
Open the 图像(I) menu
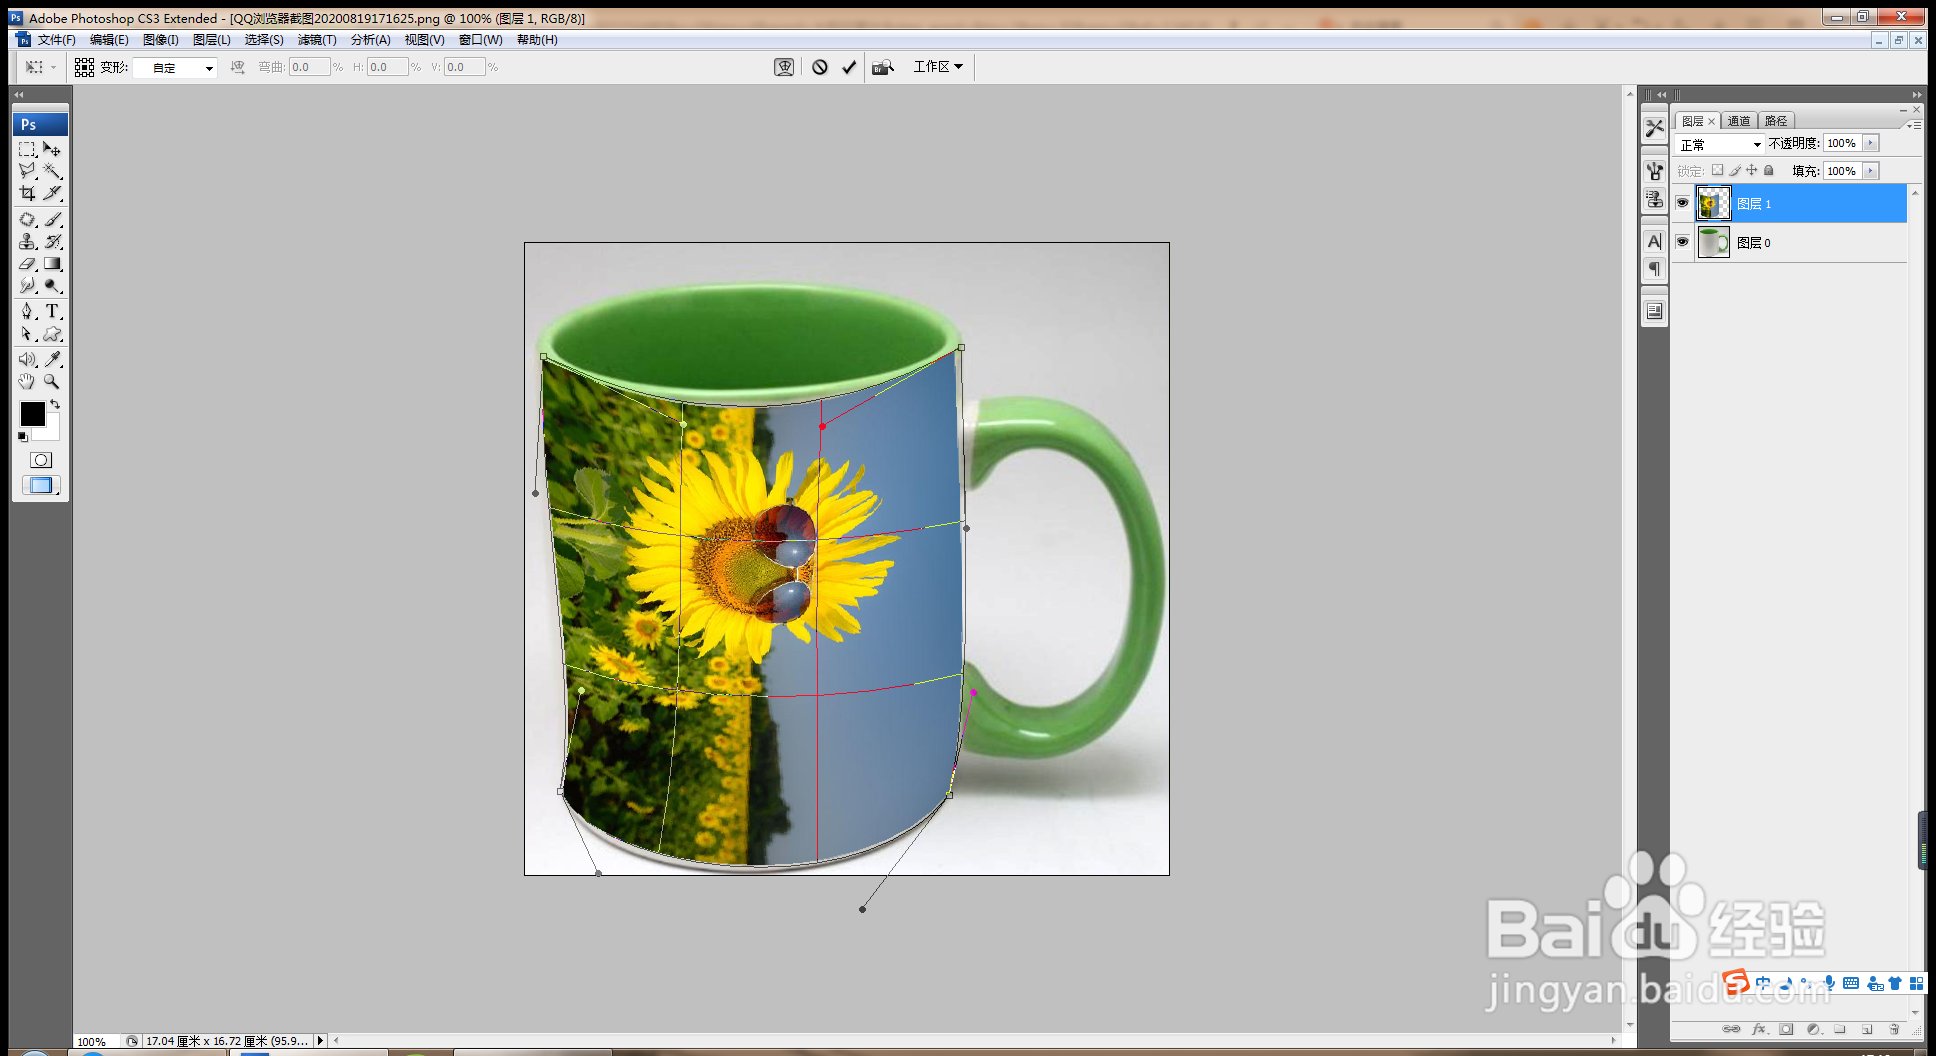[x=161, y=40]
